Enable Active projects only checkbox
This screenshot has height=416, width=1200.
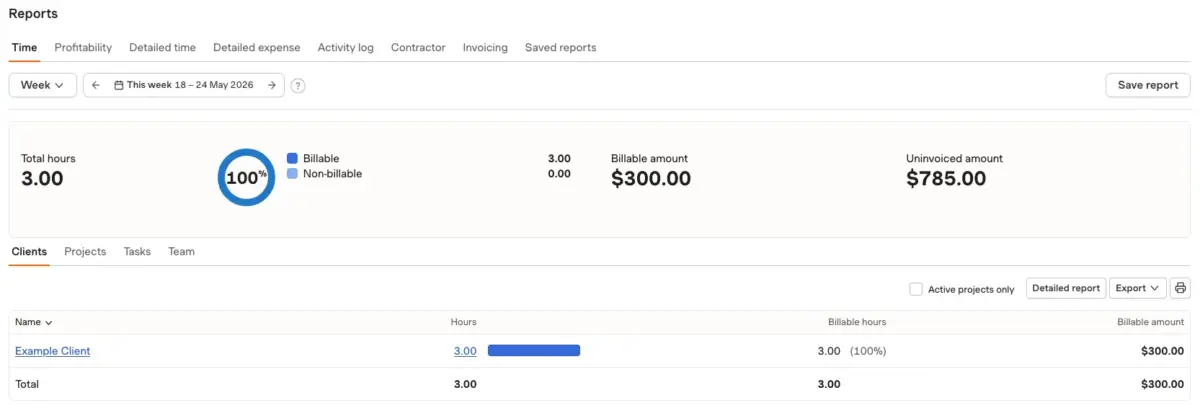(x=916, y=289)
